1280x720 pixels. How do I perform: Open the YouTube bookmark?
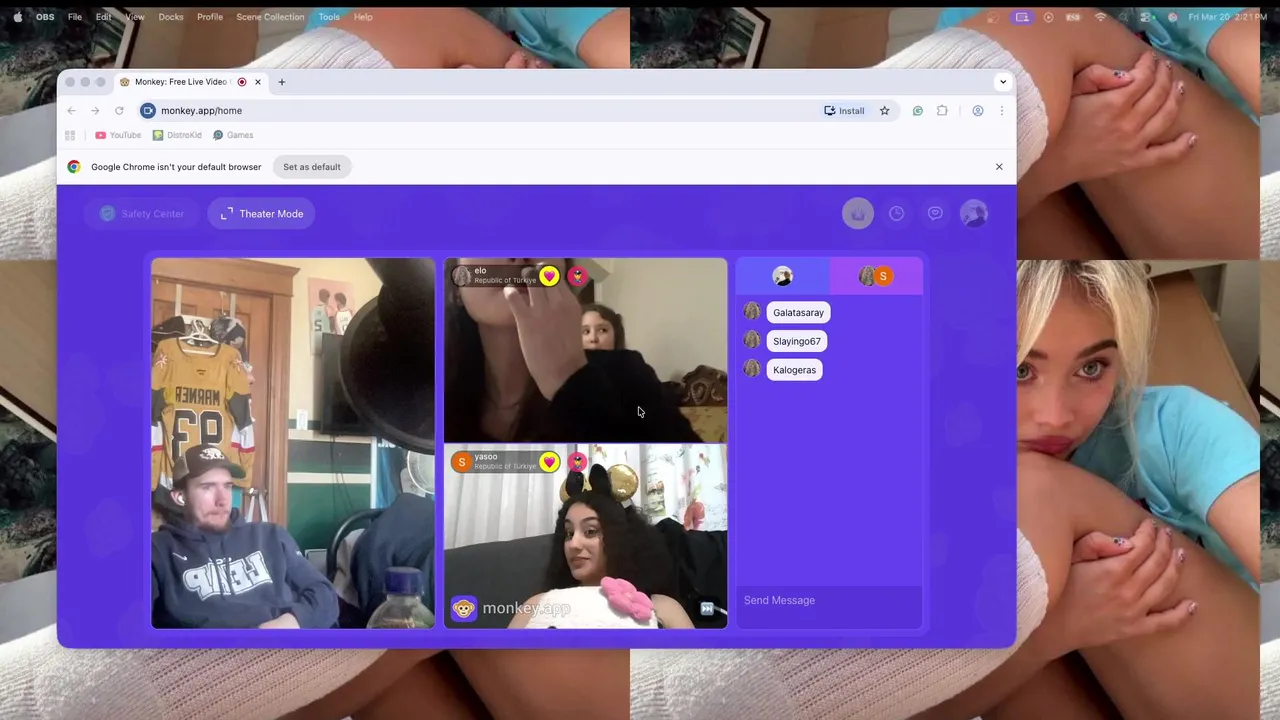(118, 135)
